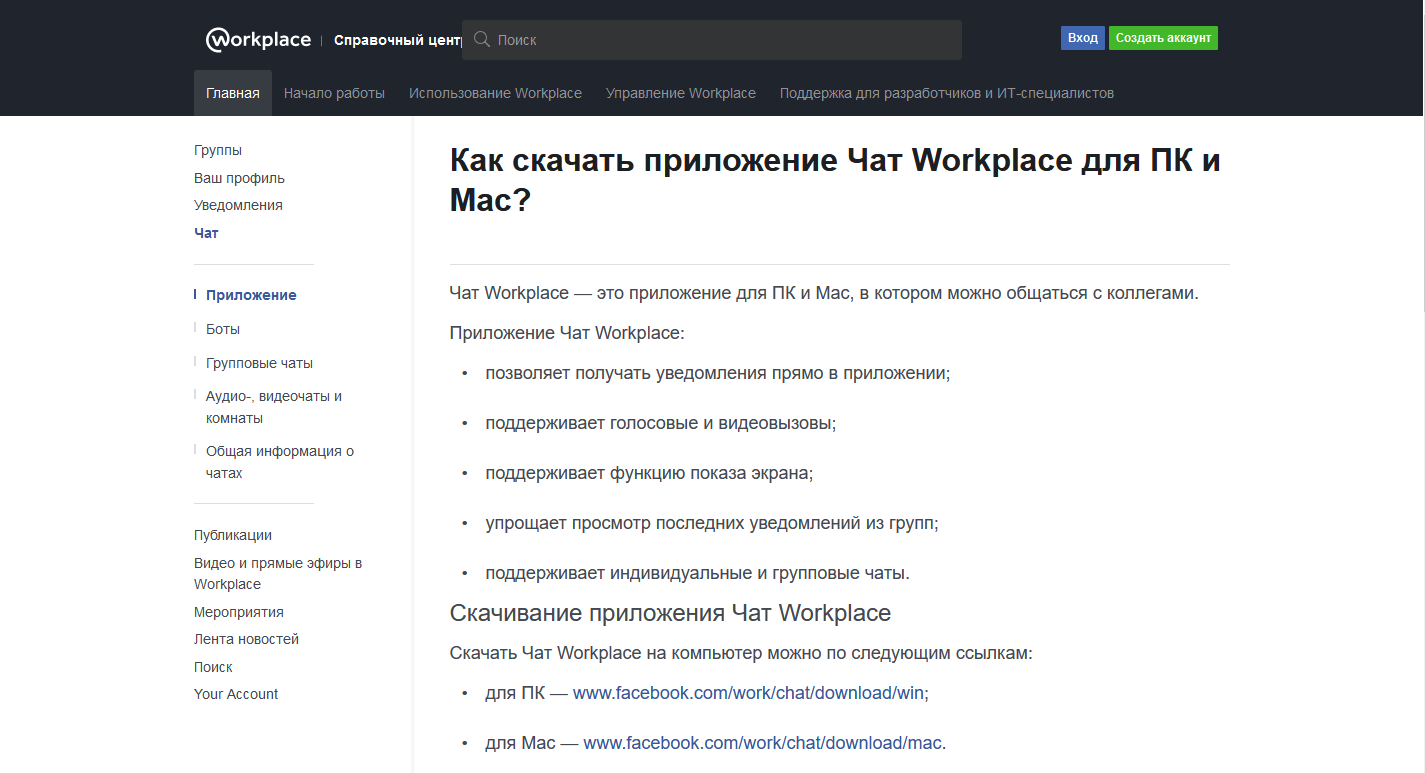The height and width of the screenshot is (773, 1425).
Task: Open the download/win link for ПК
Action: tap(750, 693)
